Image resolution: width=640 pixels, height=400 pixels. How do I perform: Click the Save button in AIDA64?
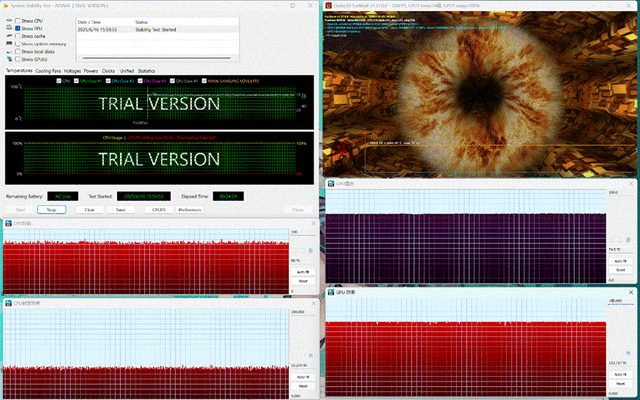[x=121, y=210]
